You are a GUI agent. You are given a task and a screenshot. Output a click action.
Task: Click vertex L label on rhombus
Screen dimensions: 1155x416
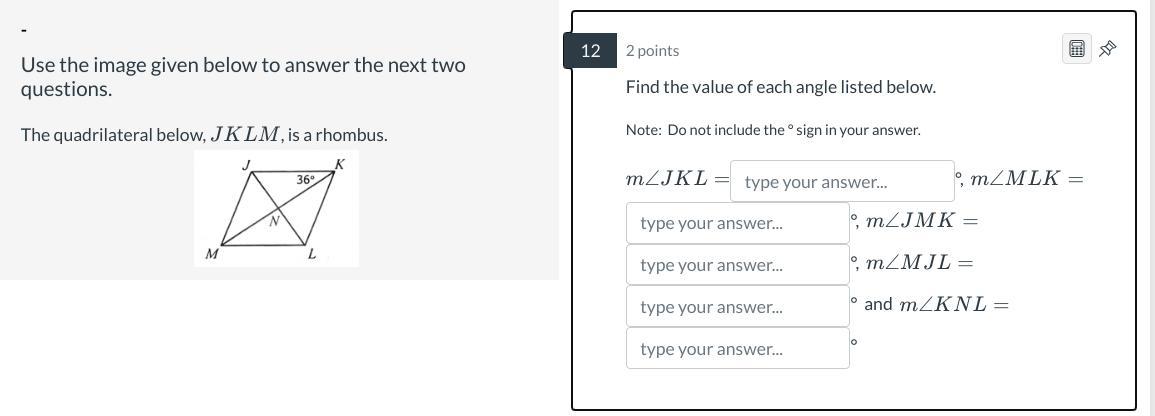click(311, 254)
